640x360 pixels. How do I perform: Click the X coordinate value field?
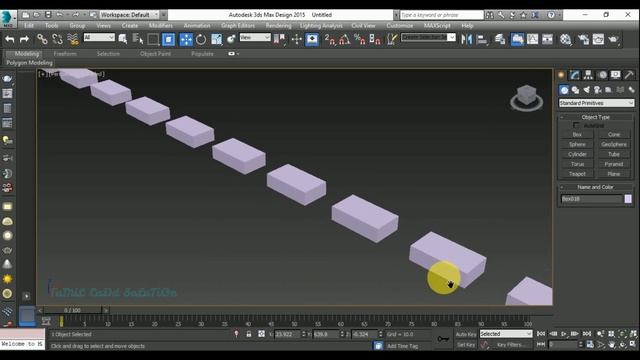tap(287, 334)
